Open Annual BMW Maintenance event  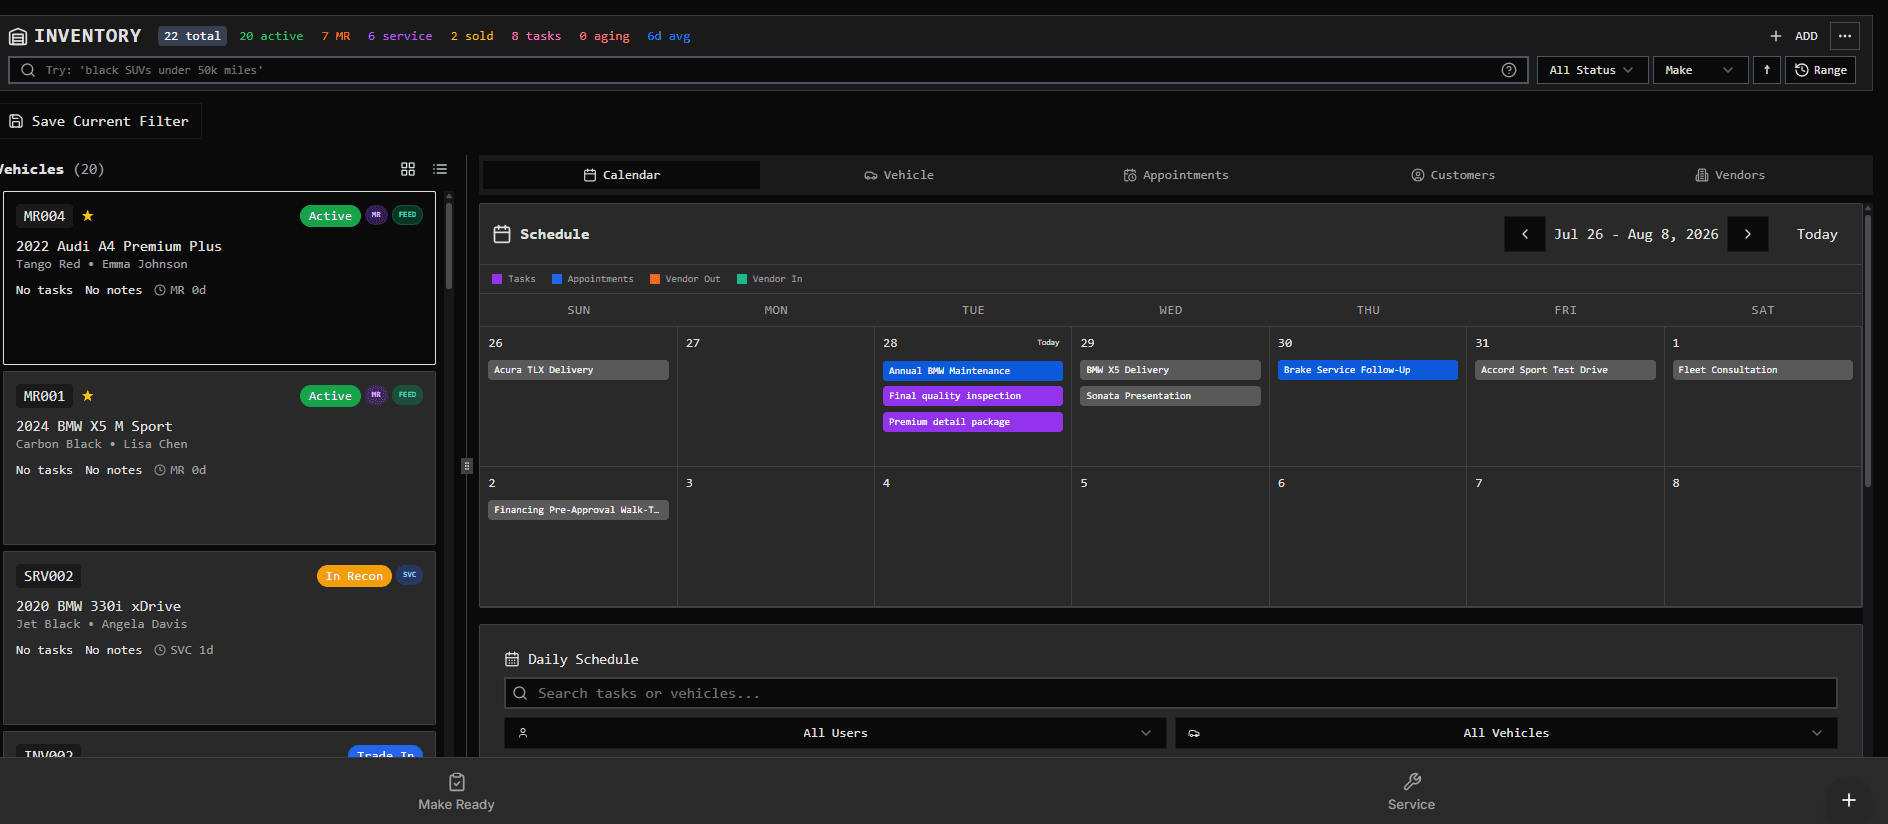pos(972,371)
